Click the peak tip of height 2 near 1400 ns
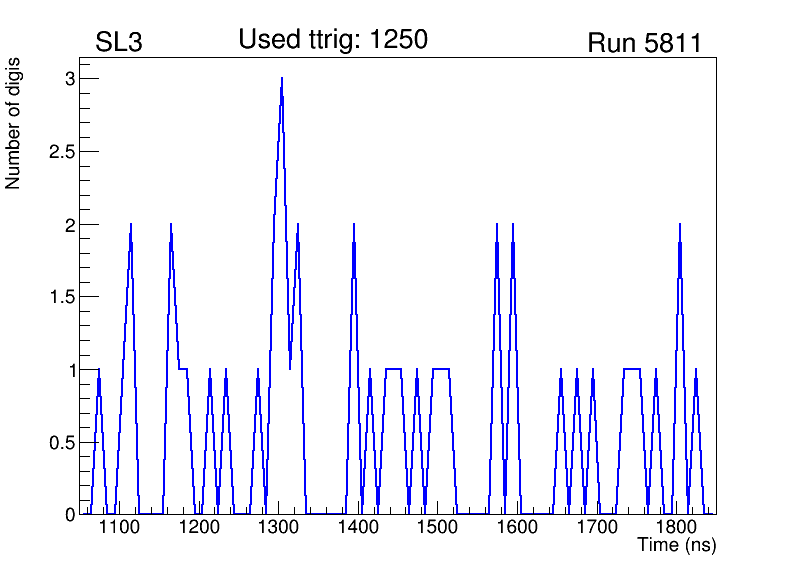Screen dimensions: 796x572 (354, 225)
